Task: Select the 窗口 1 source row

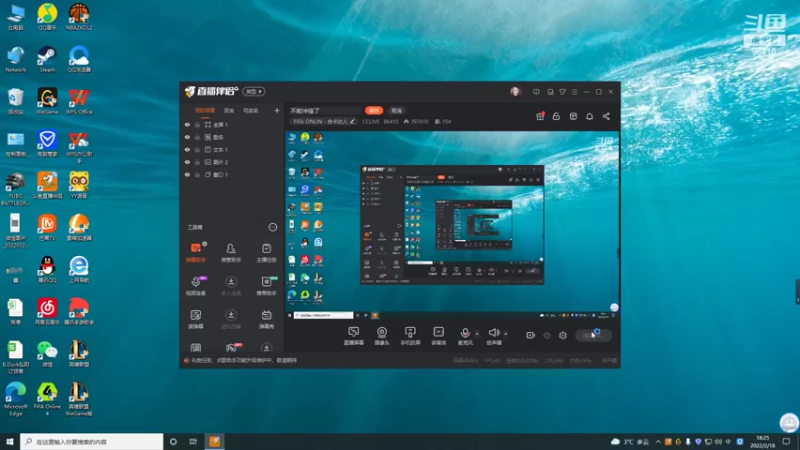Action: pos(232,174)
